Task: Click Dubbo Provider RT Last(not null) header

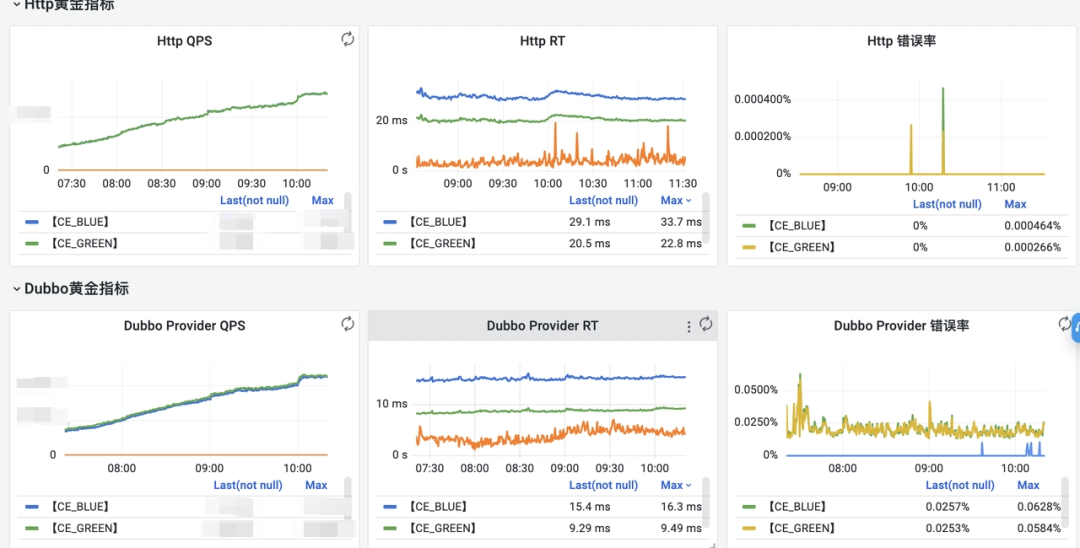Action: coord(603,485)
